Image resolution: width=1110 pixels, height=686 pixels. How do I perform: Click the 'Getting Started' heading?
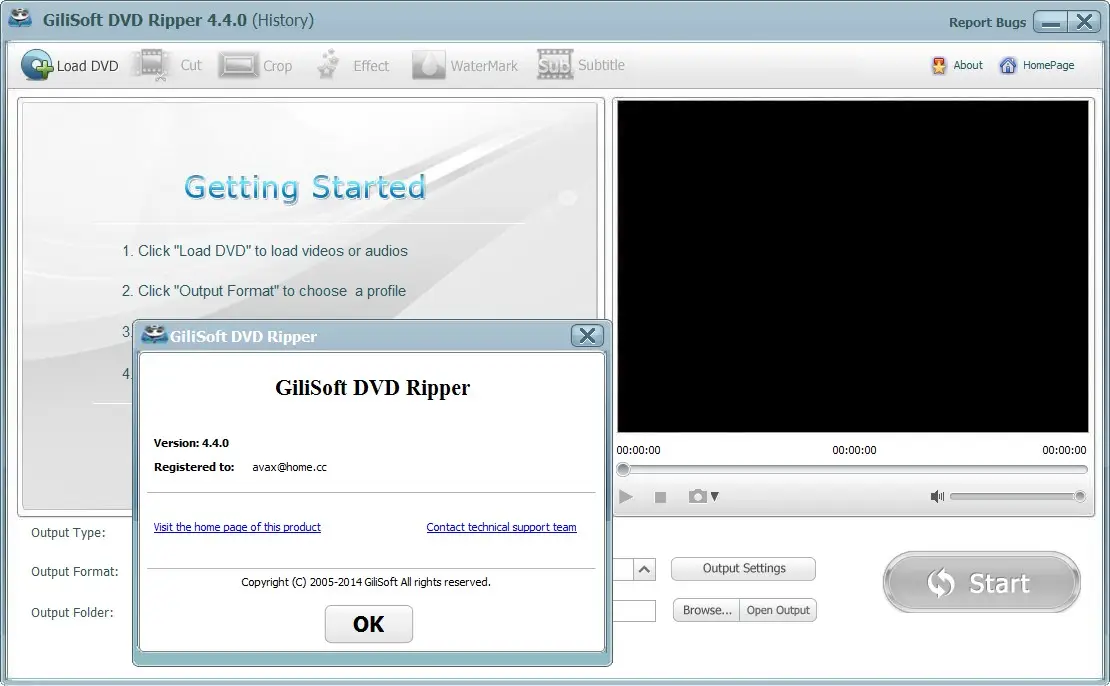(305, 188)
